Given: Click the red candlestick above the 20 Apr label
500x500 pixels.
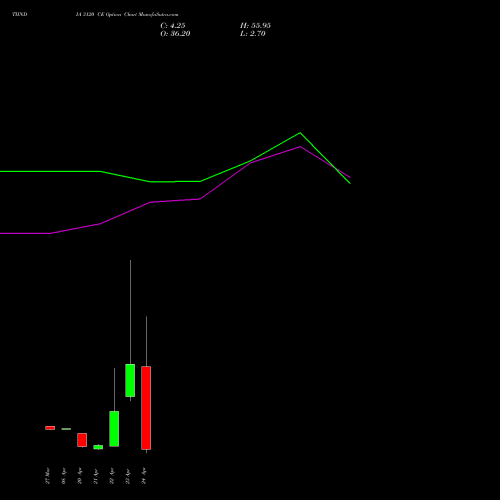Looking at the screenshot, I should pyautogui.click(x=82, y=440).
